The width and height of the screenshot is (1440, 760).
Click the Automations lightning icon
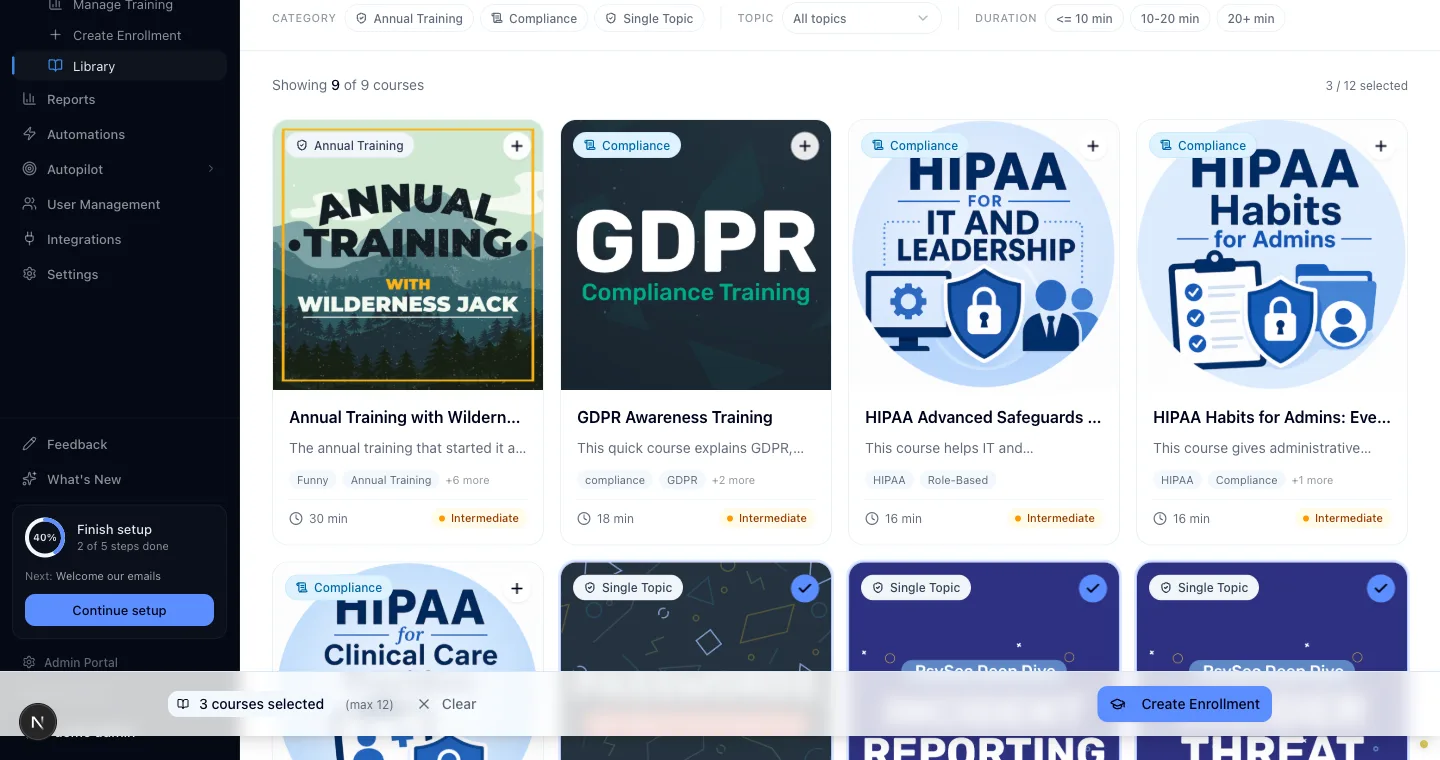tap(29, 134)
